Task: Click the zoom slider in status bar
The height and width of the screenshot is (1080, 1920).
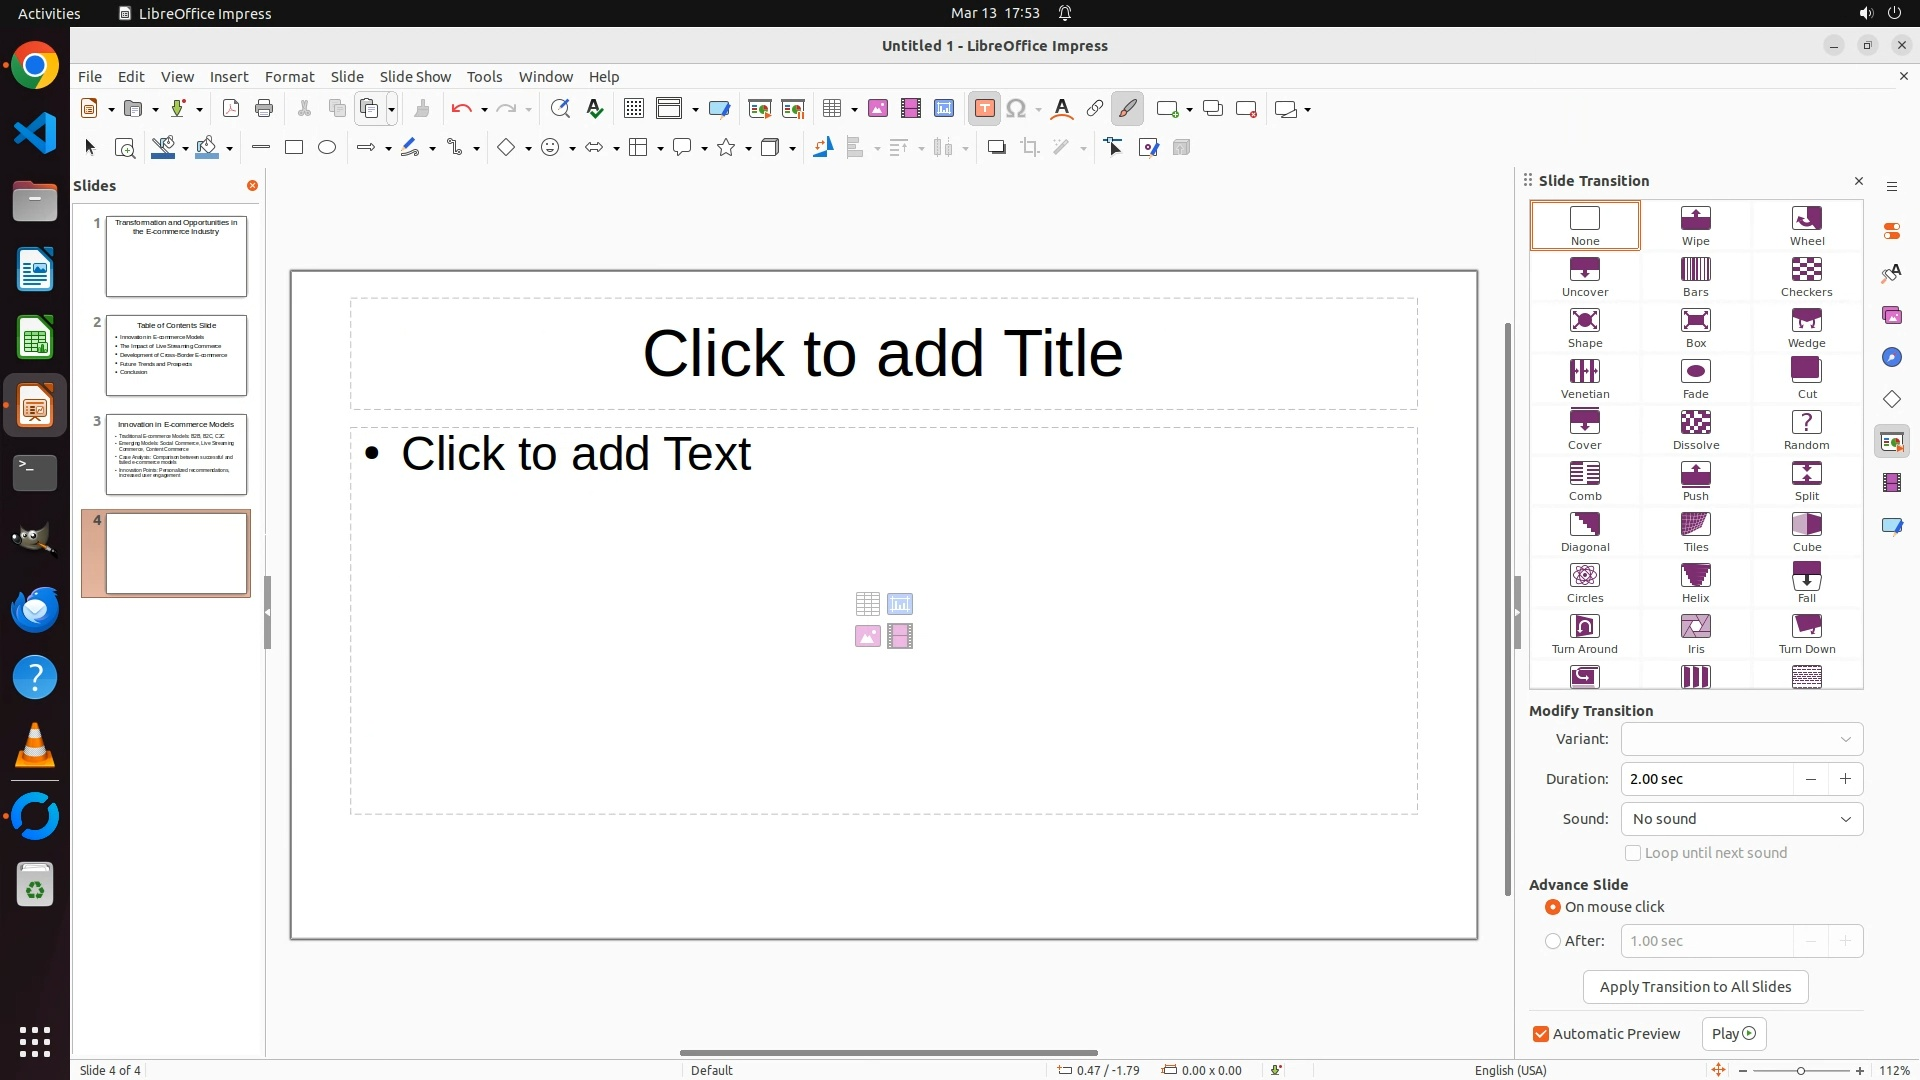Action: (x=1800, y=1070)
